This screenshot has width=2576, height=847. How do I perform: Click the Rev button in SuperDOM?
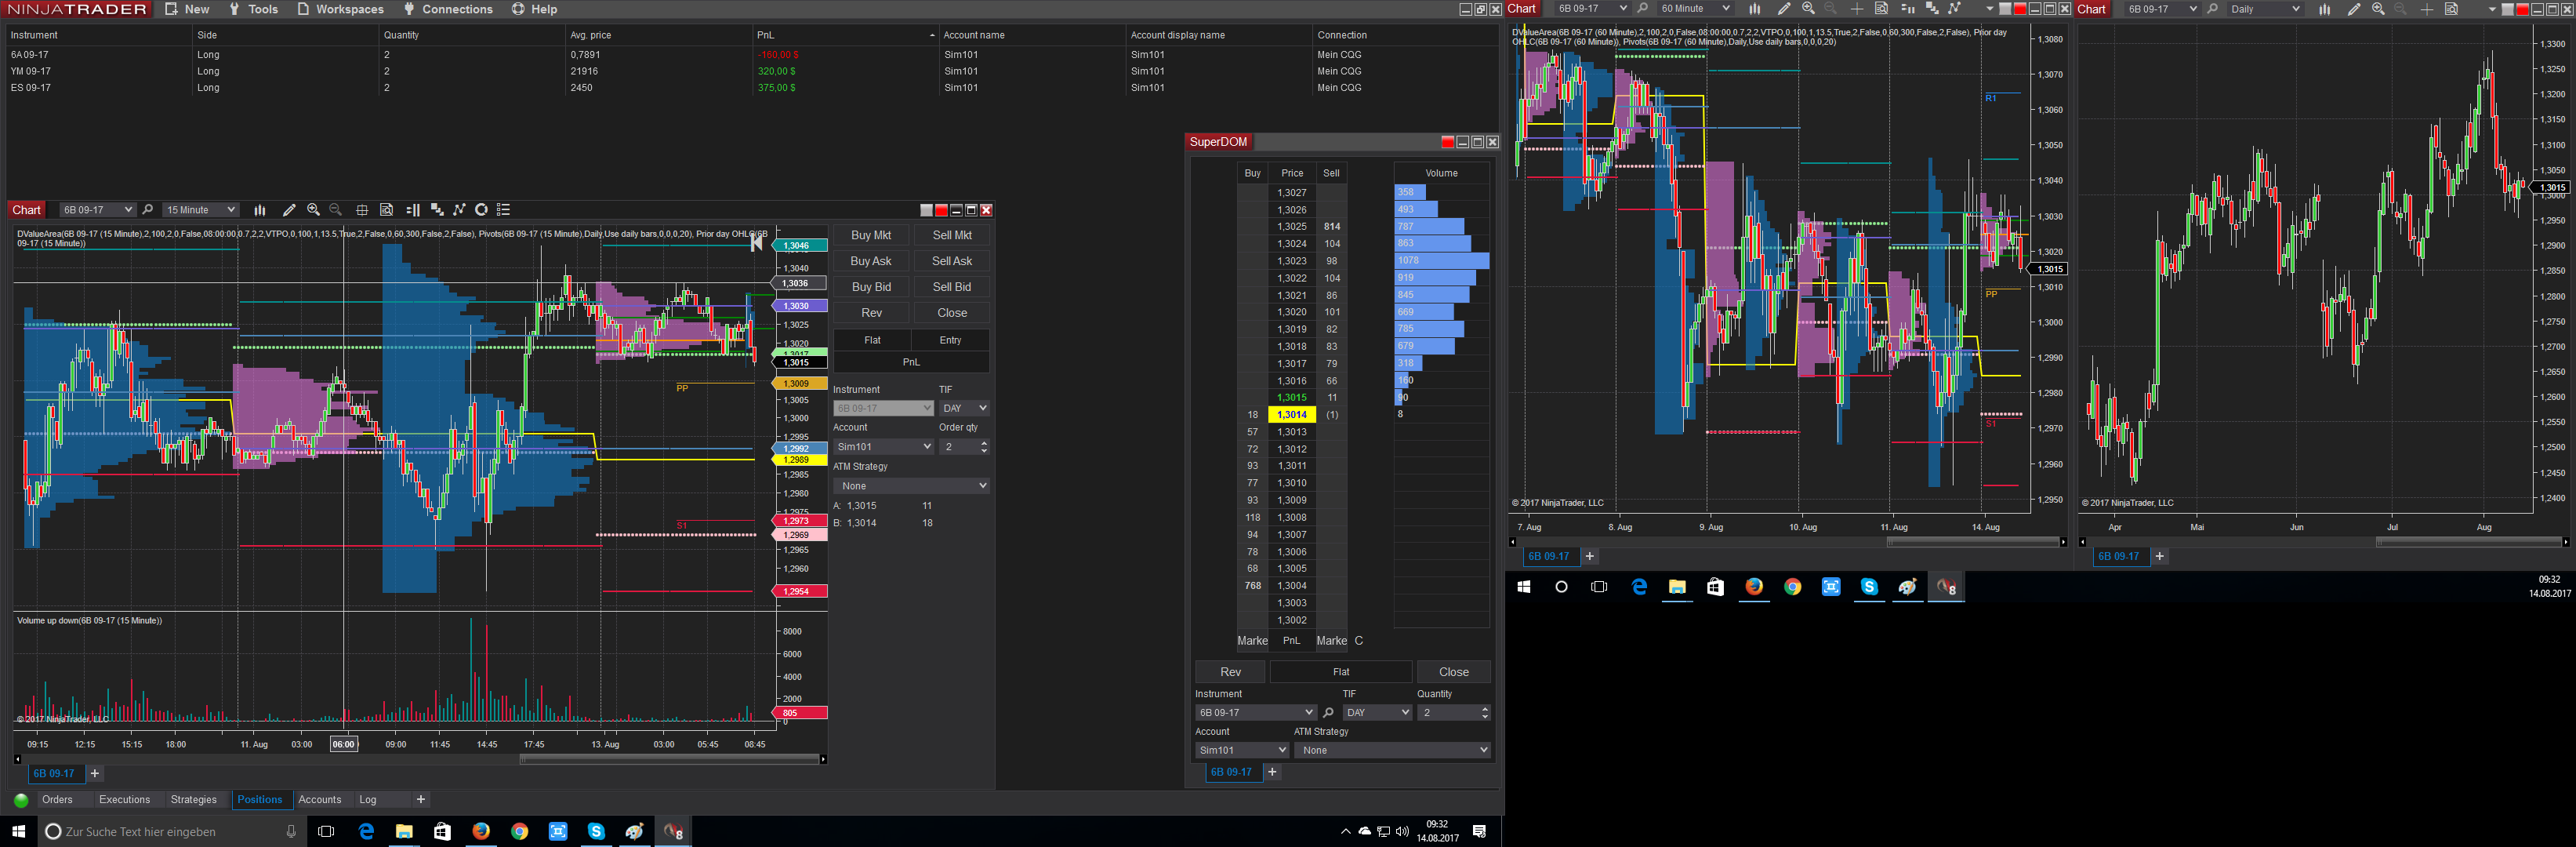(1231, 672)
